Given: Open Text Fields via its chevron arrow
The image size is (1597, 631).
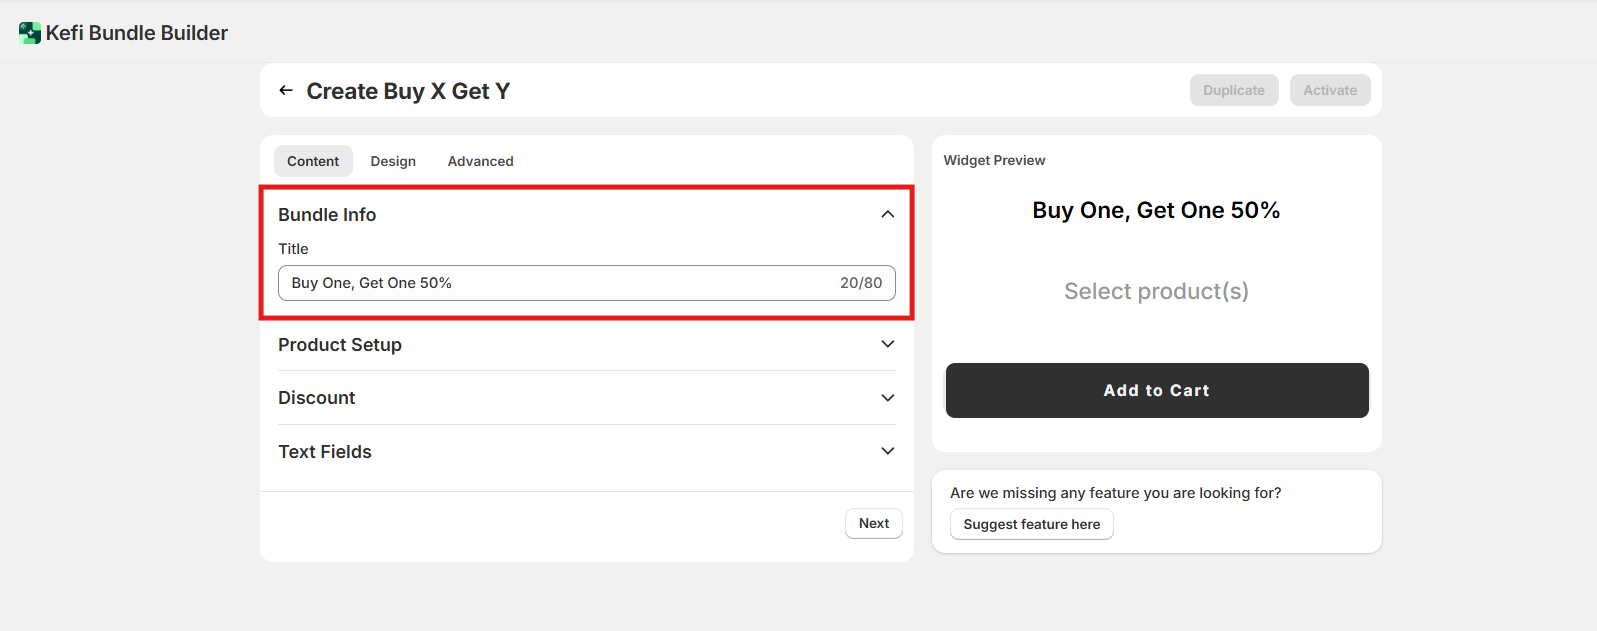Looking at the screenshot, I should (887, 451).
